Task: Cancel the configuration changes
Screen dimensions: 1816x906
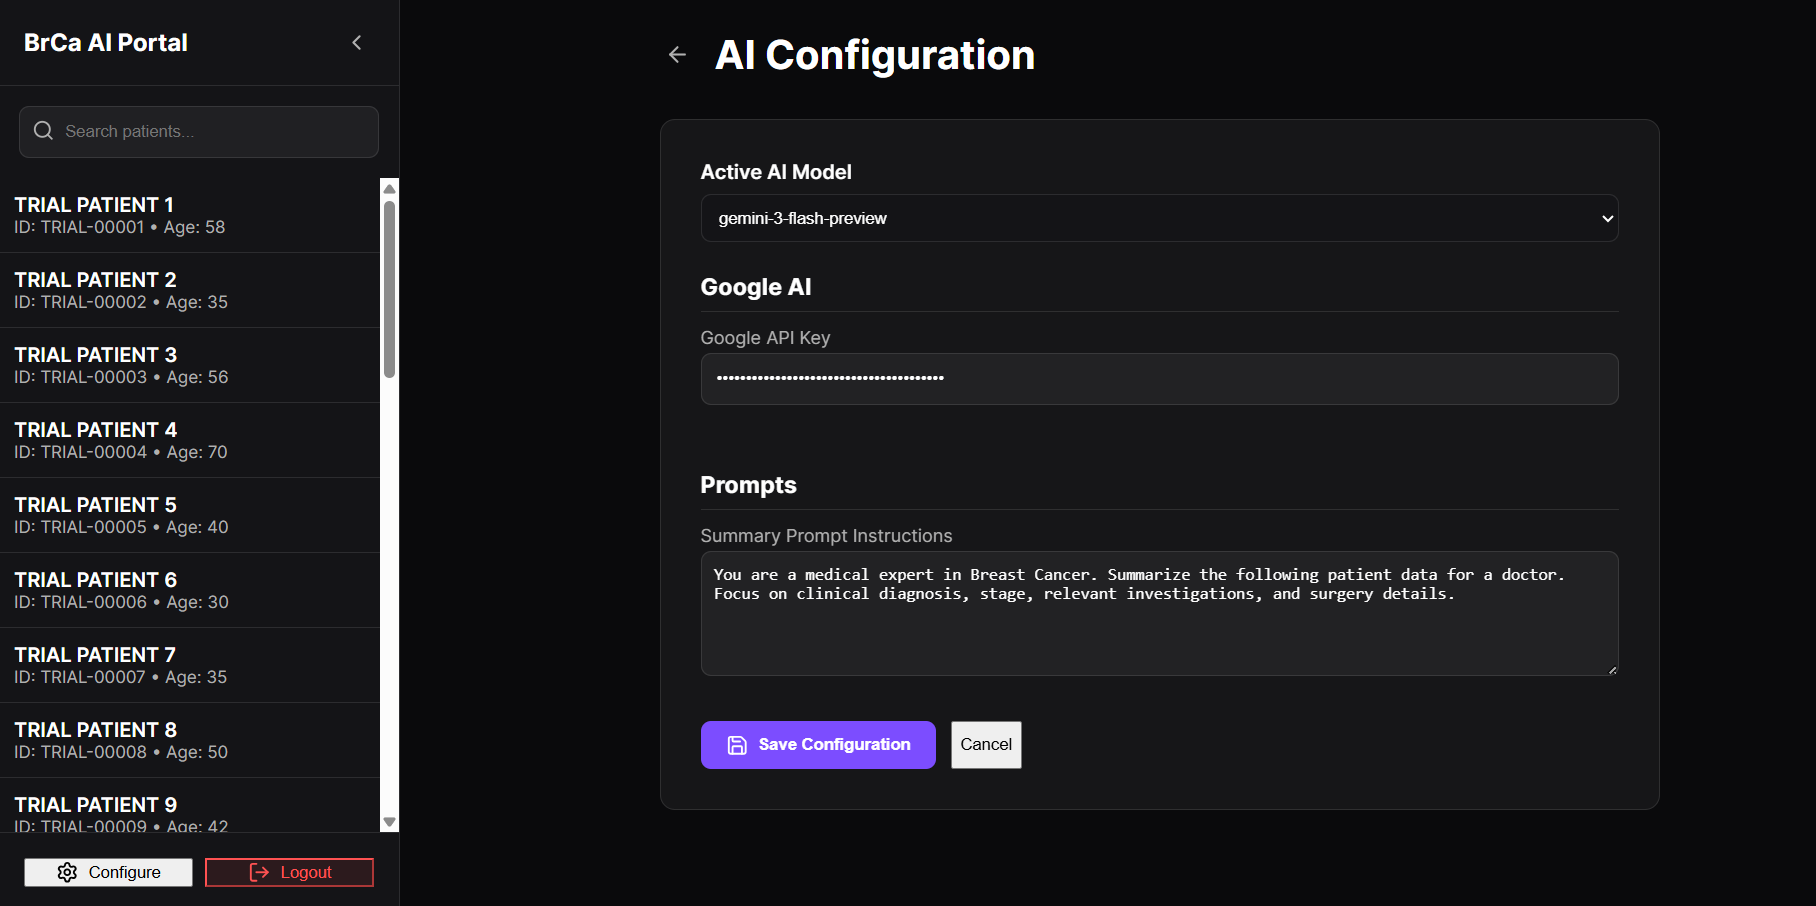Action: pos(985,745)
